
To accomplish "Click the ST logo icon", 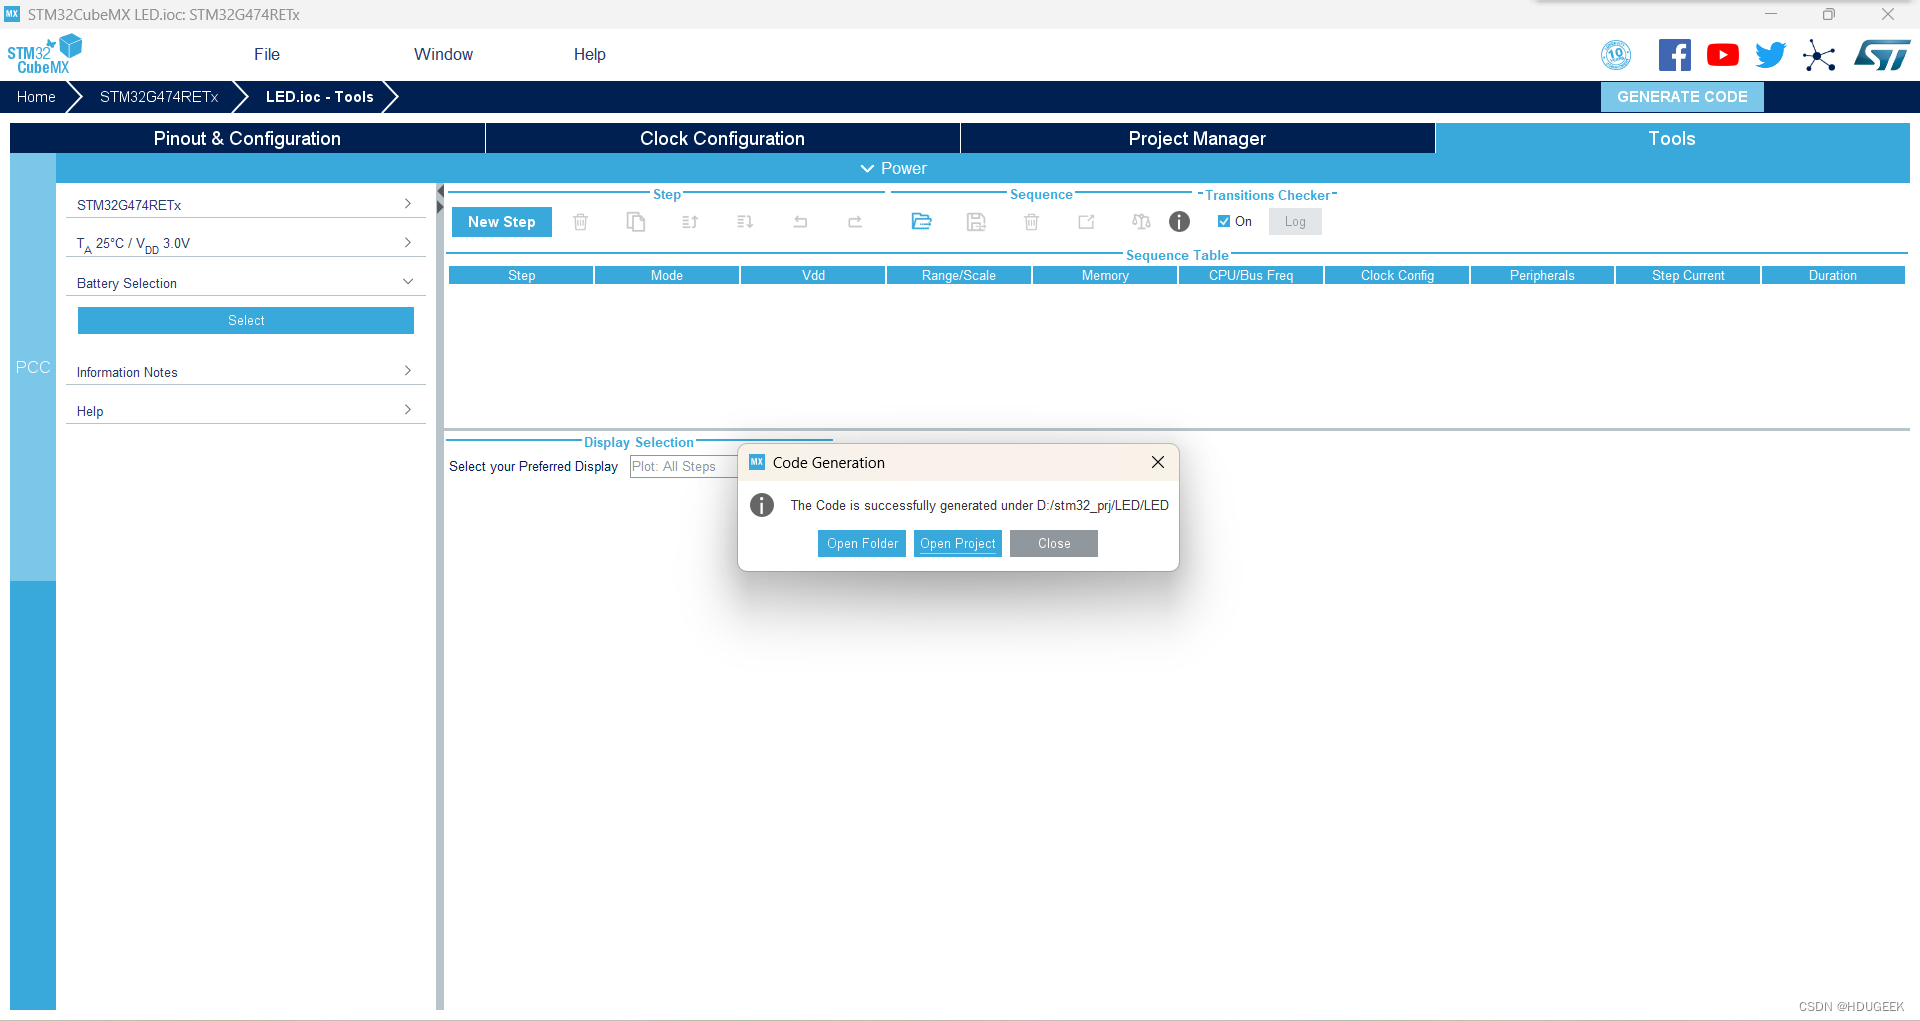I will [x=1882, y=55].
